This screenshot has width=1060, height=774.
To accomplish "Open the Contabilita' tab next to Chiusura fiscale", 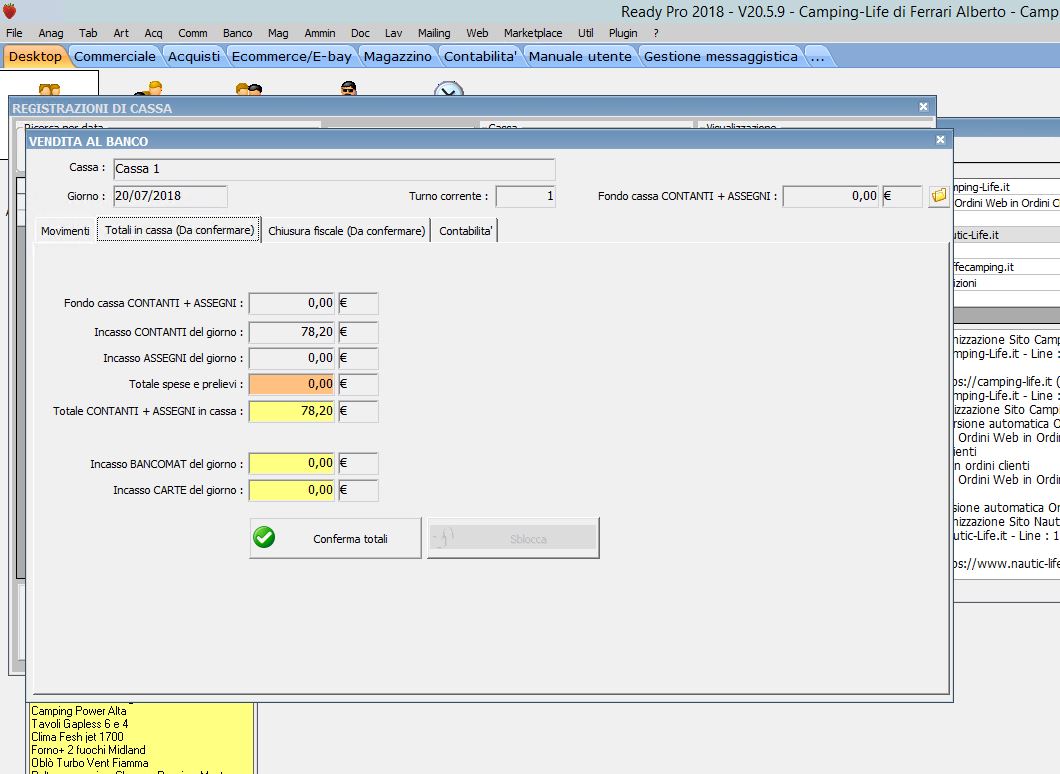I will 466,231.
